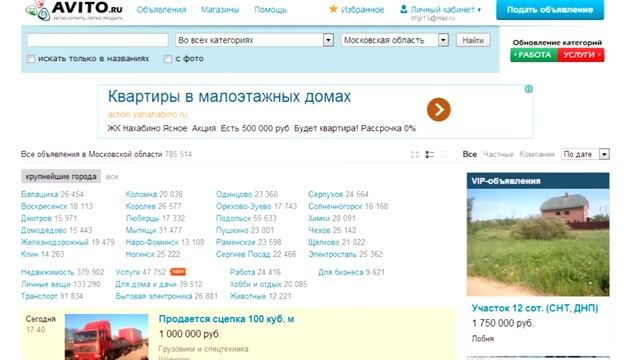Click the VIP land plot photo
The width and height of the screenshot is (640, 360).
point(538,242)
